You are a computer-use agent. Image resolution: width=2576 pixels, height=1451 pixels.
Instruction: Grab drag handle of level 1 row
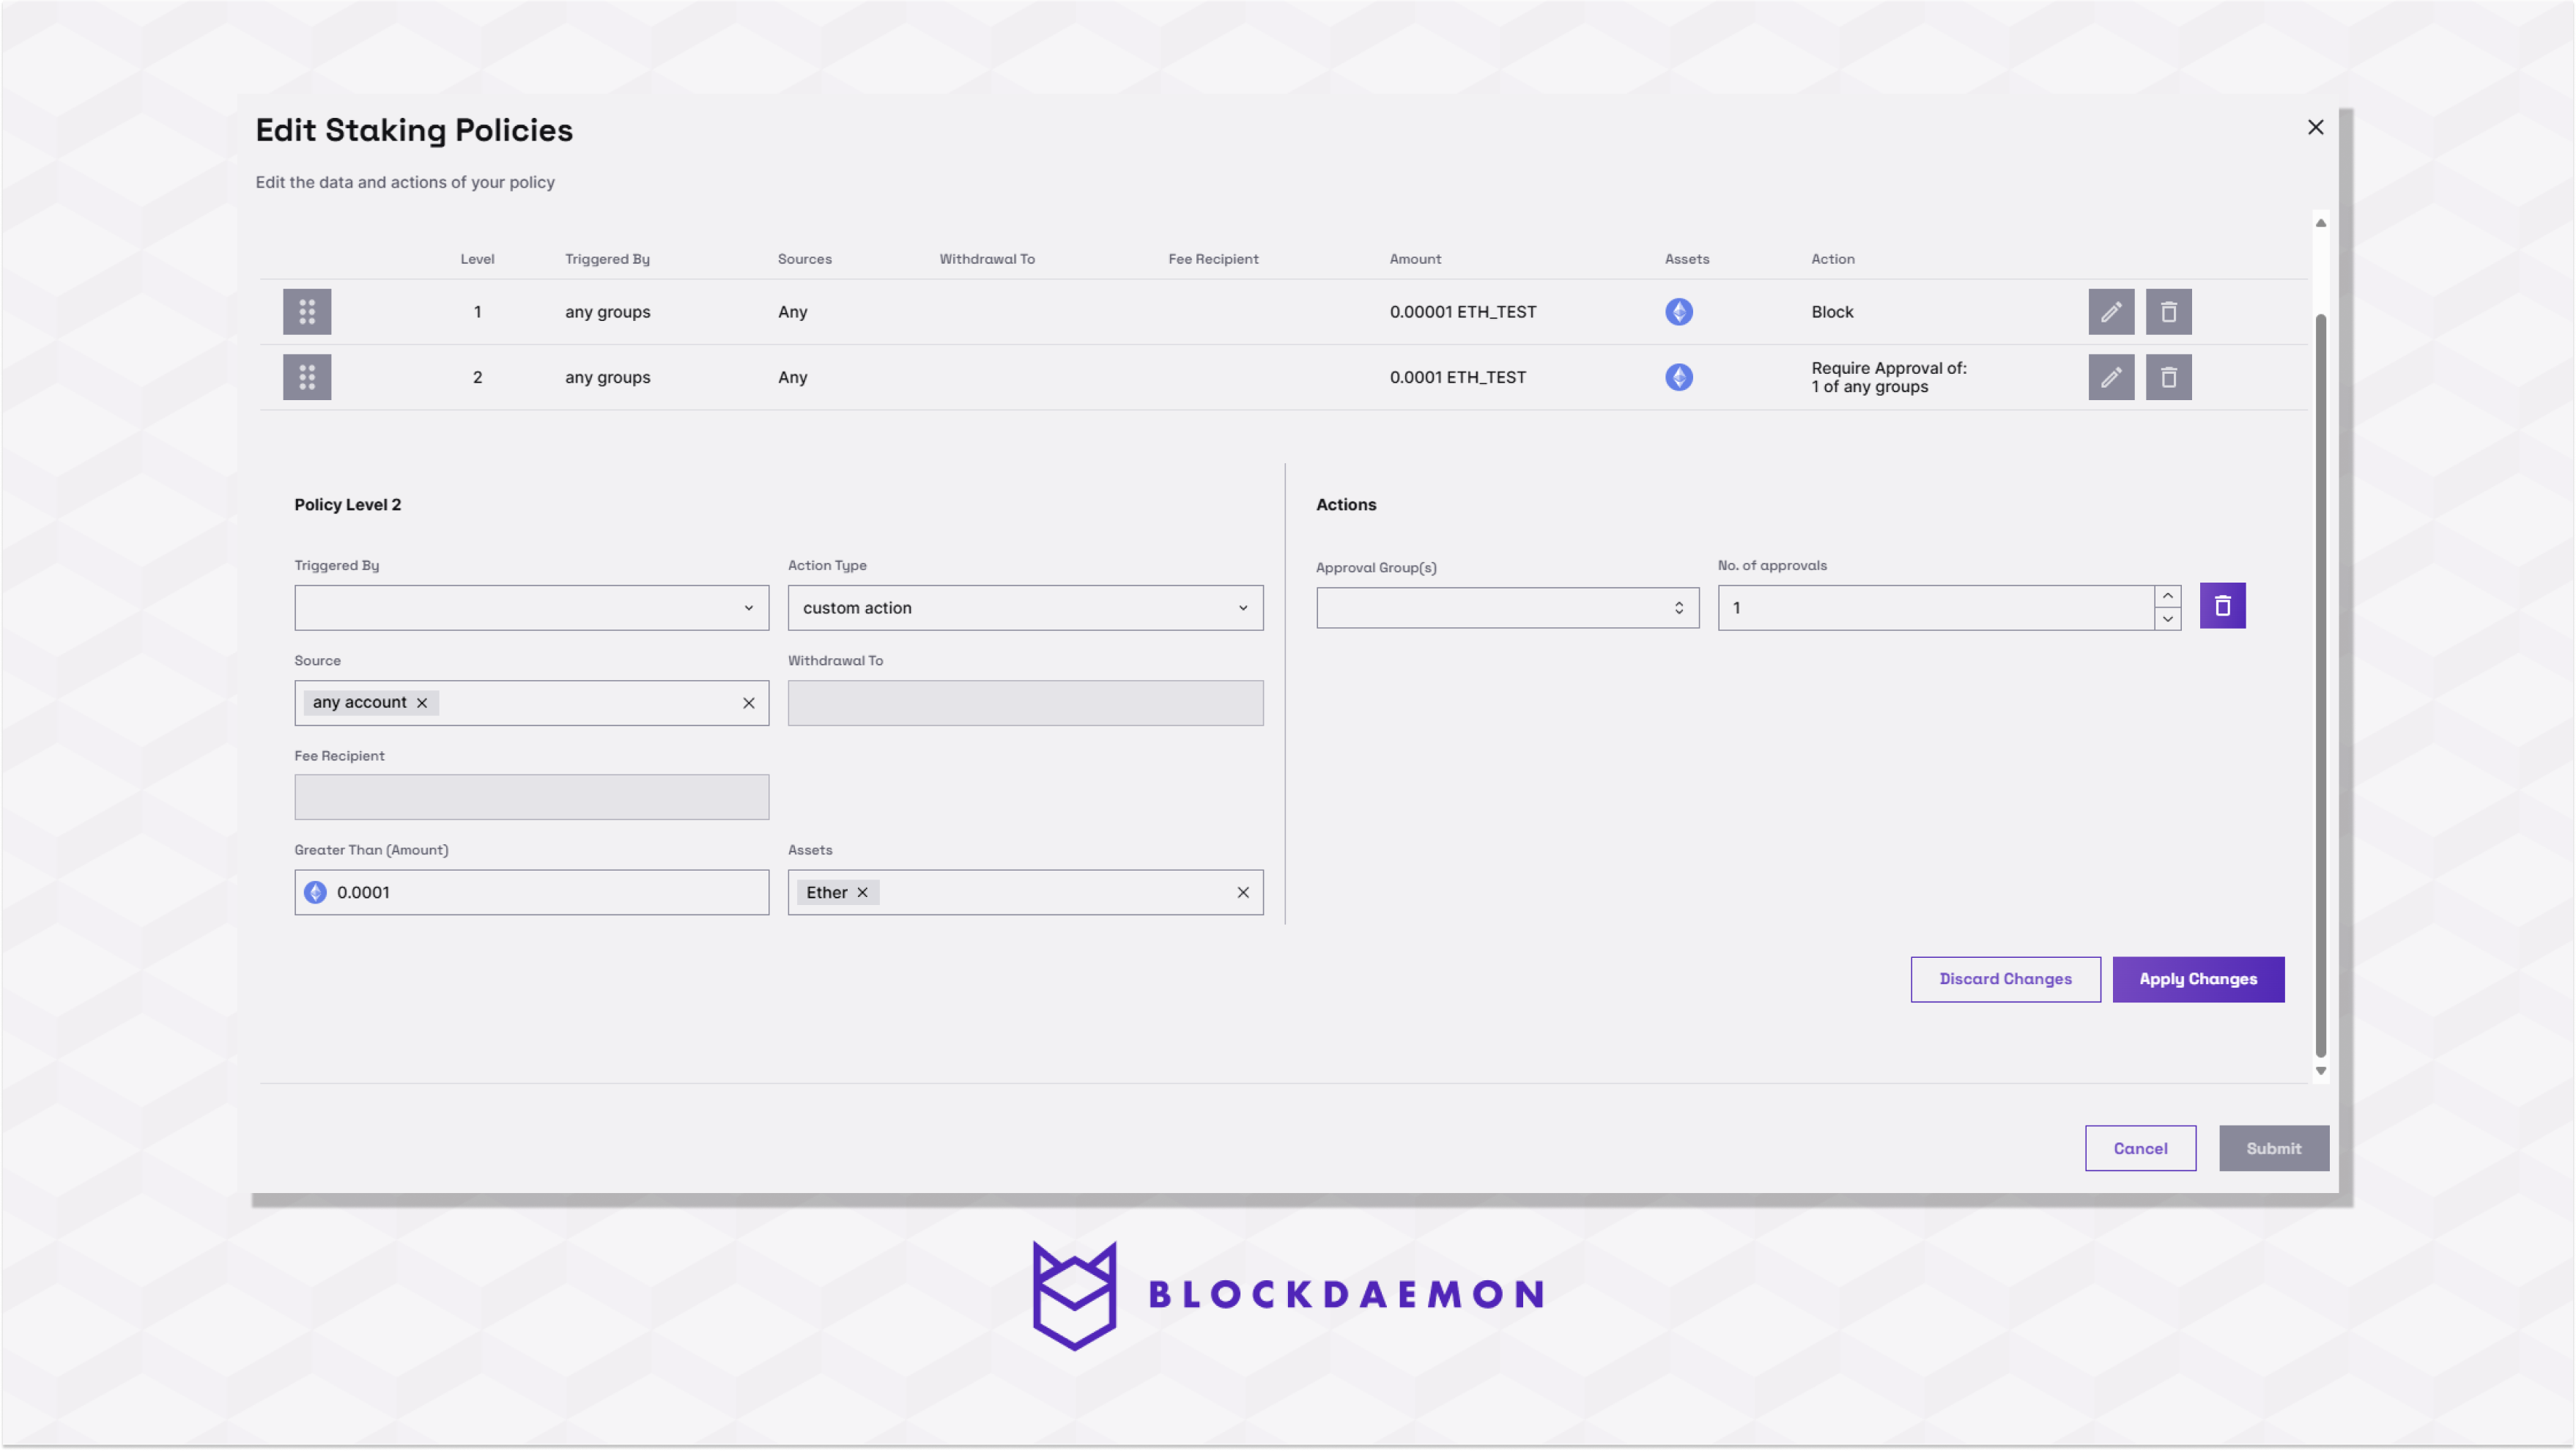pyautogui.click(x=307, y=312)
